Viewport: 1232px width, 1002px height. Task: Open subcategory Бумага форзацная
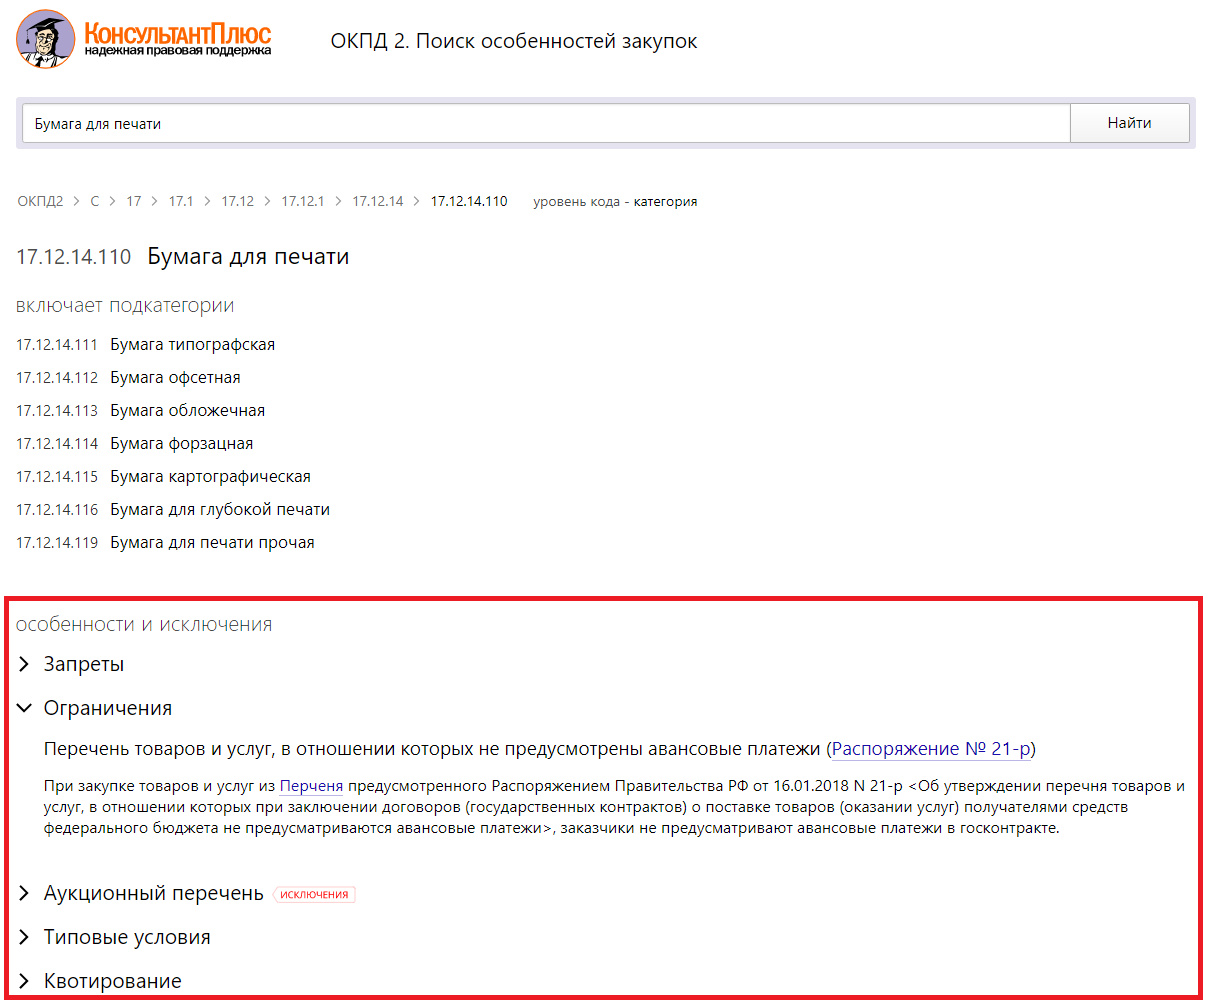[181, 444]
